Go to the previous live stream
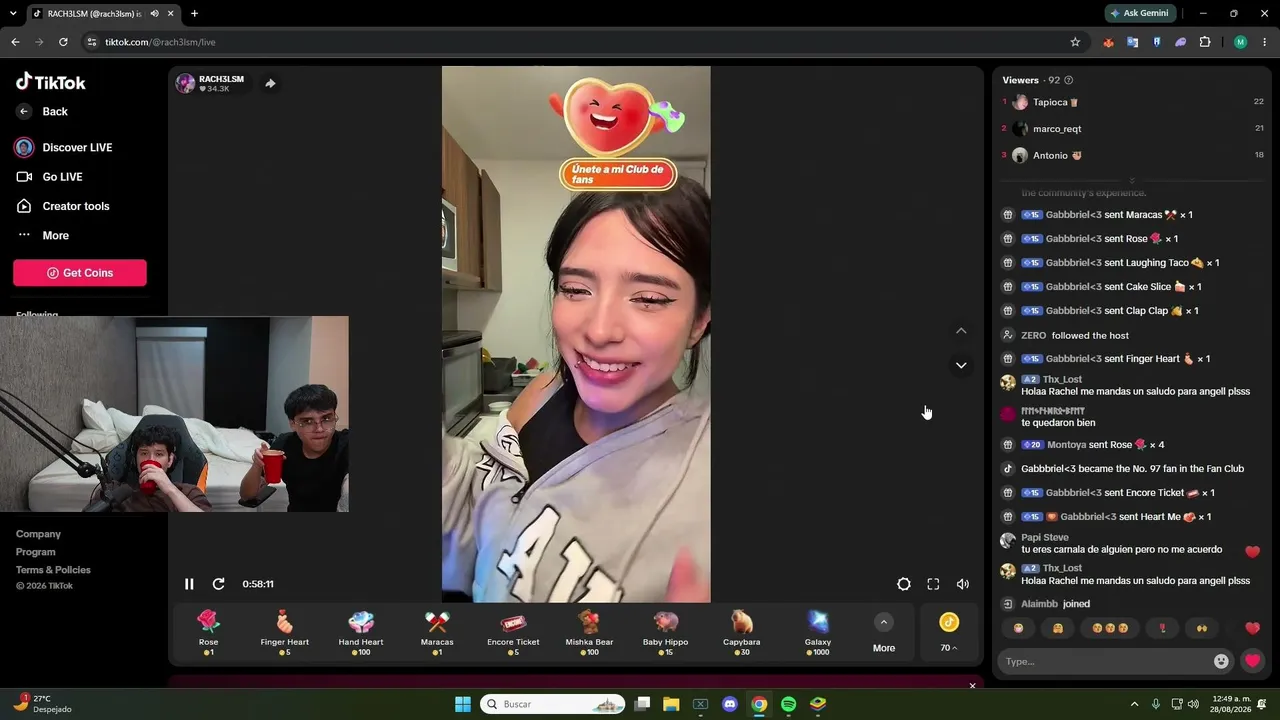Image resolution: width=1280 pixels, height=720 pixels. point(961,331)
